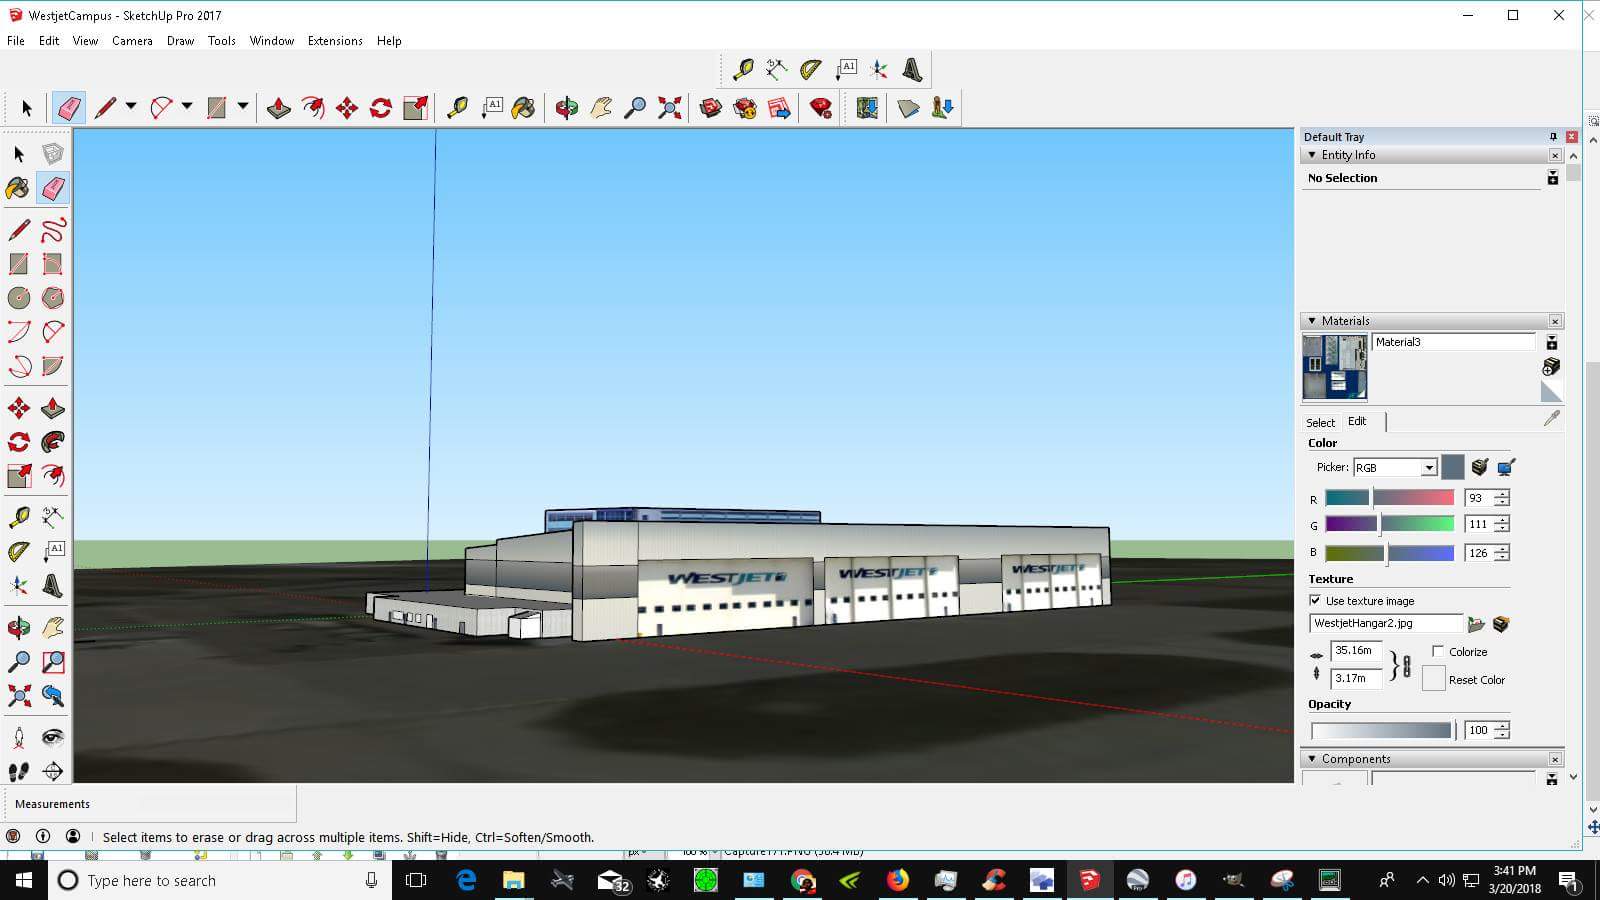Open the Camera menu

tap(132, 41)
